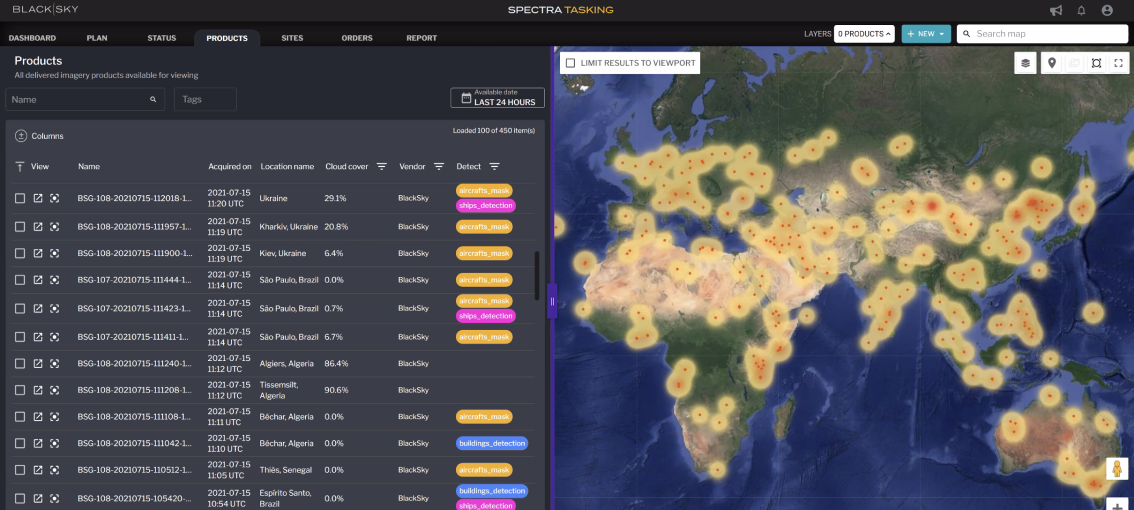Open the notifications bell icon
This screenshot has width=1134, height=510.
pos(1081,10)
